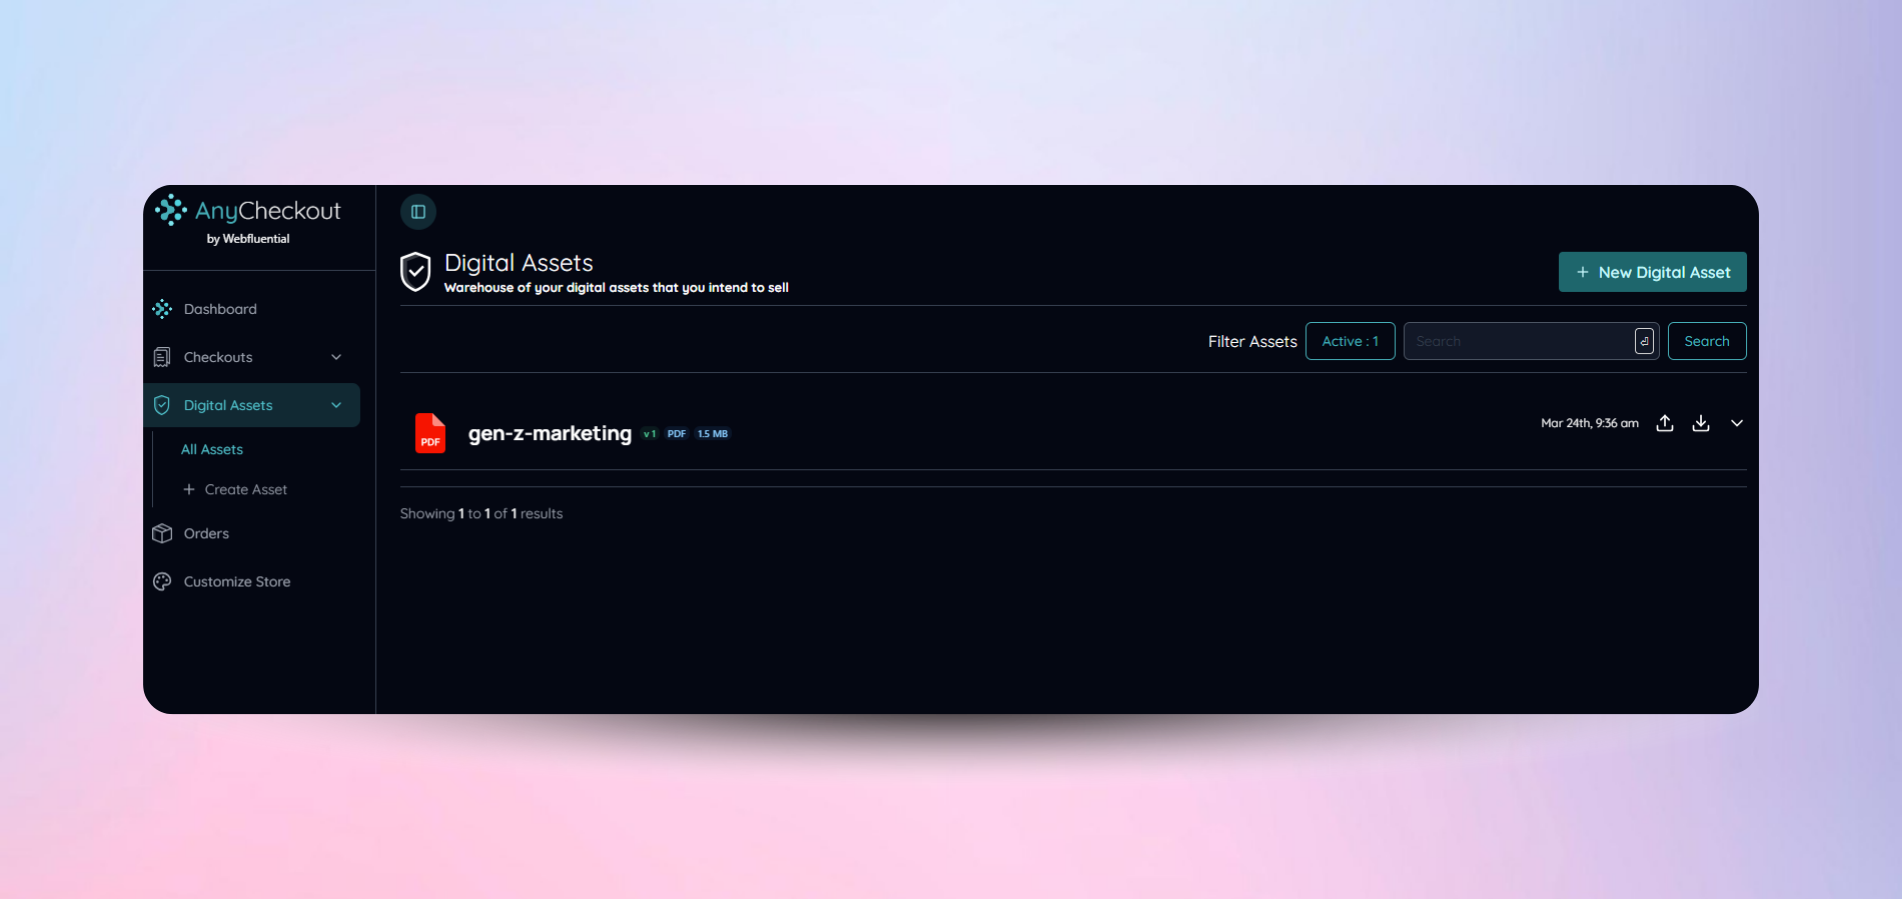Click the Orders box icon

click(x=162, y=533)
